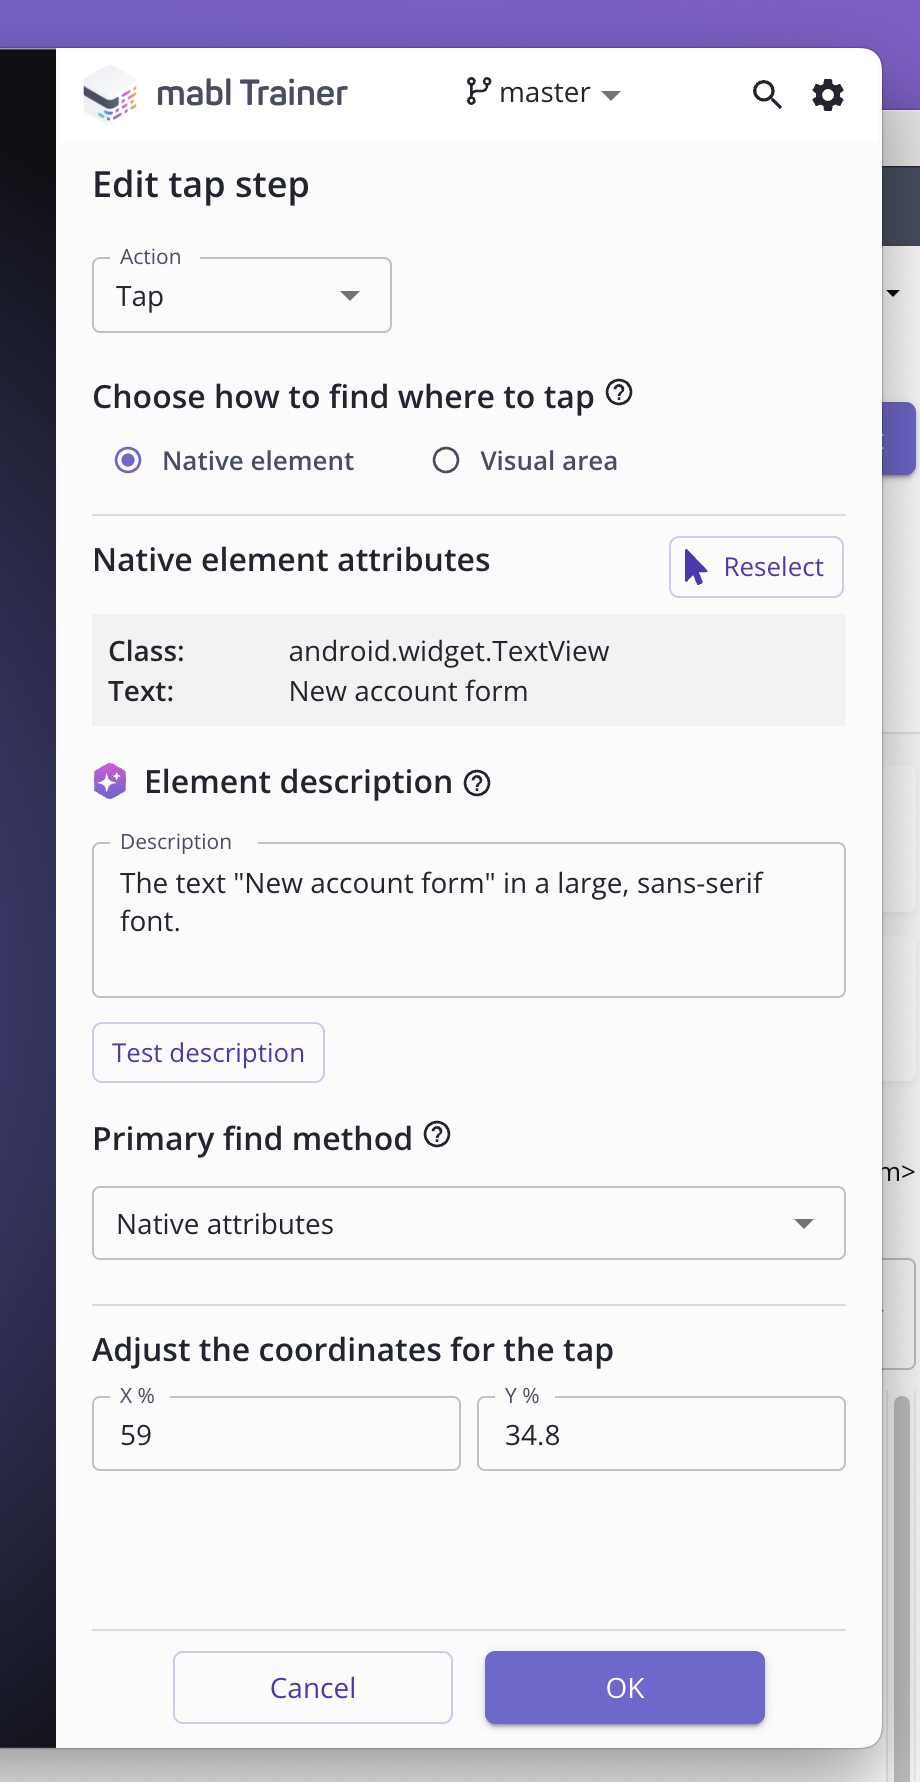Click the mabl Trainer logo icon
Image resolution: width=920 pixels, height=1782 pixels.
pos(109,94)
